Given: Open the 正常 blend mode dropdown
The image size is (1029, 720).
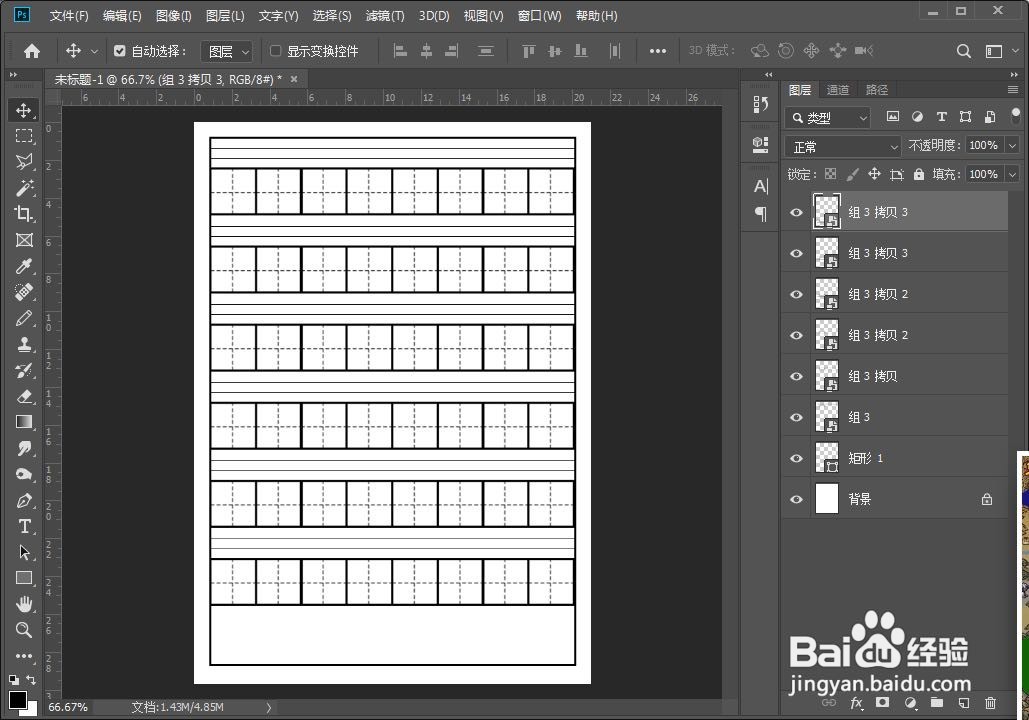Looking at the screenshot, I should [843, 146].
